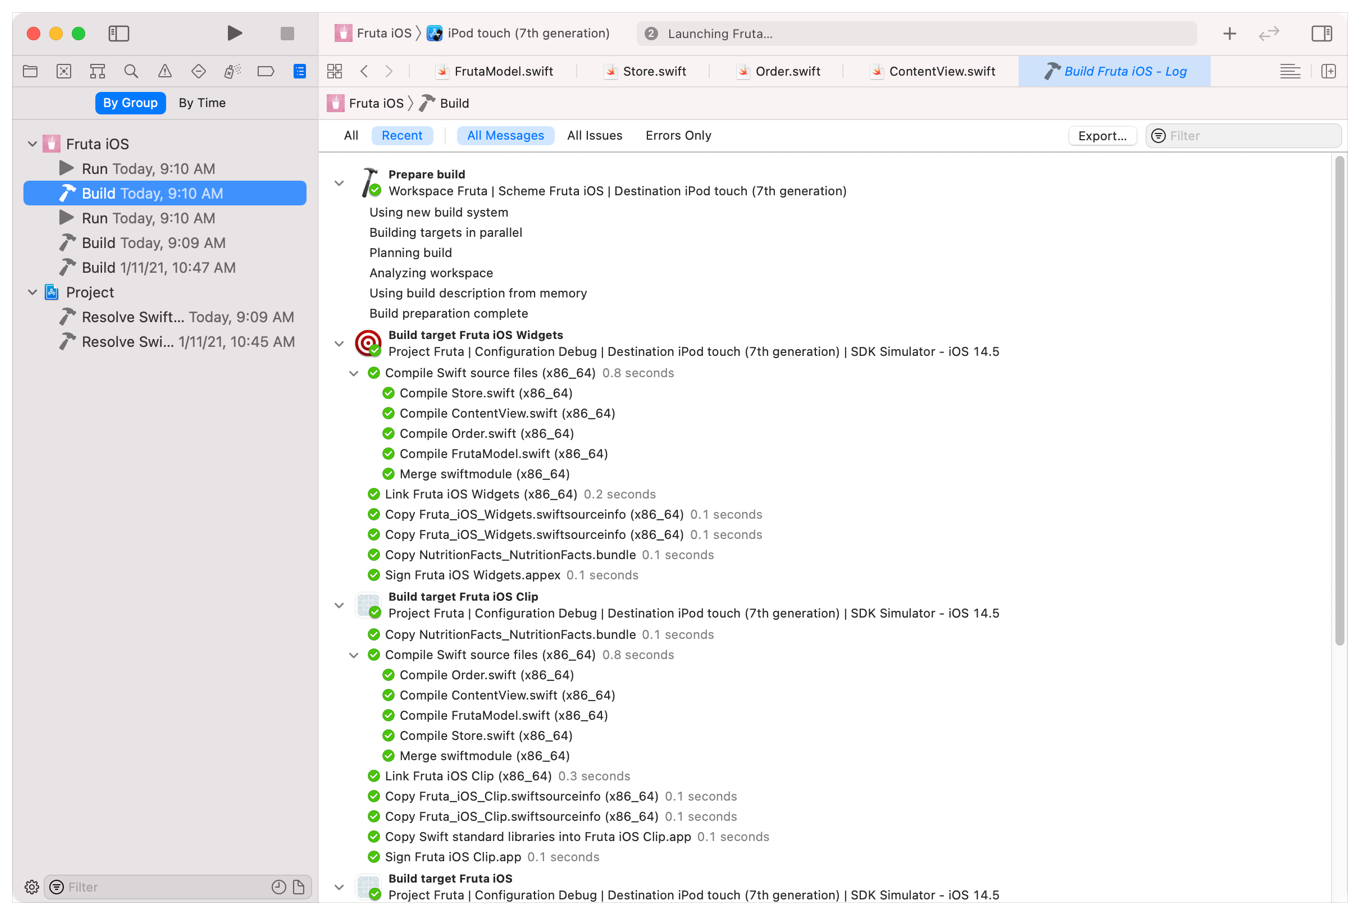Viewport: 1360px width, 915px height.
Task: Open the Issue navigator warning icon
Action: click(x=165, y=71)
